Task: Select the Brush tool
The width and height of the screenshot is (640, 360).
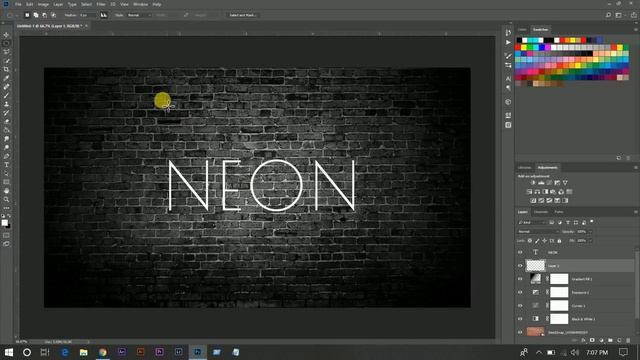Action: pos(6,95)
